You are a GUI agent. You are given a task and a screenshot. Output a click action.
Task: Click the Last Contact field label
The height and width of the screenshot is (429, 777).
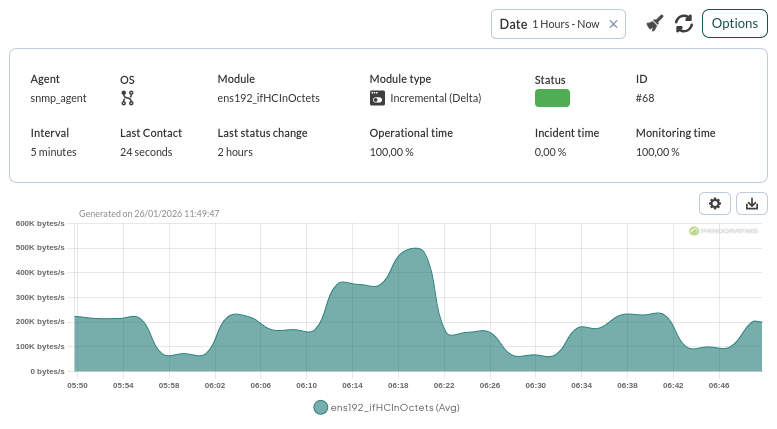pos(151,133)
